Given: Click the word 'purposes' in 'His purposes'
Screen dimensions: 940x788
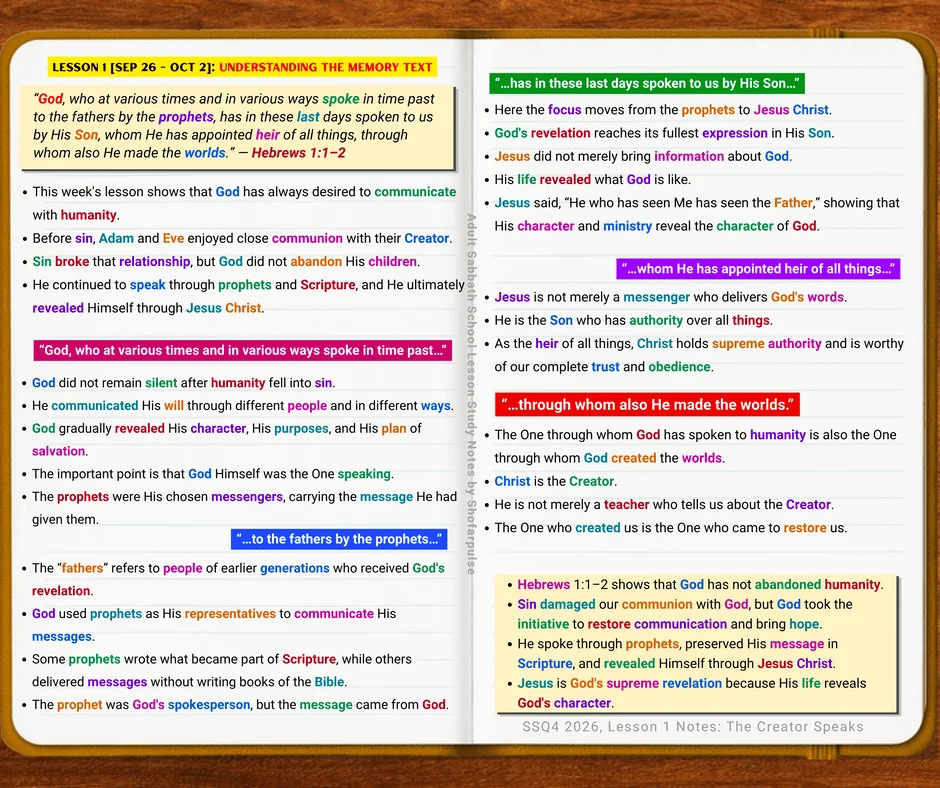Looking at the screenshot, I should (x=302, y=429).
